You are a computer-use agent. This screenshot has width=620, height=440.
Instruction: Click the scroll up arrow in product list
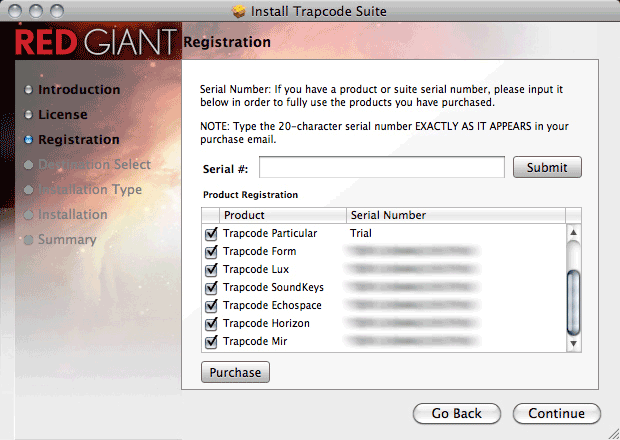coord(573,232)
